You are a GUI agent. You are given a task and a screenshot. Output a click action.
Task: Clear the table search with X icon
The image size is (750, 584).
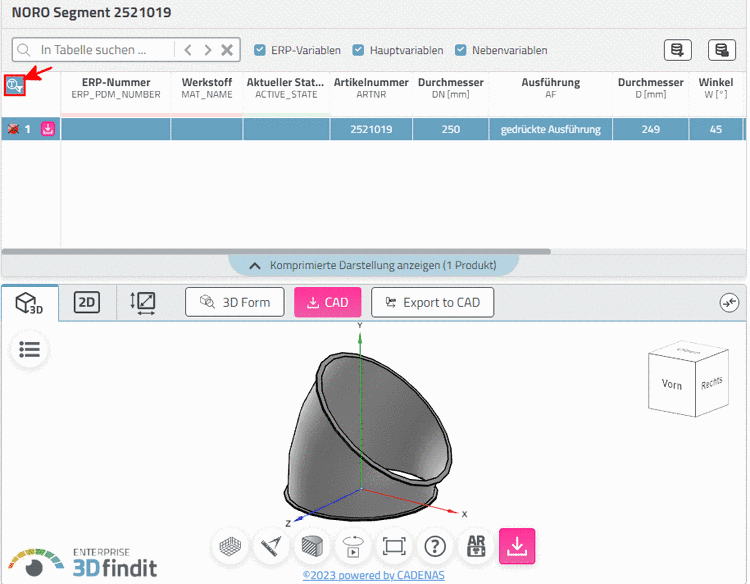227,50
